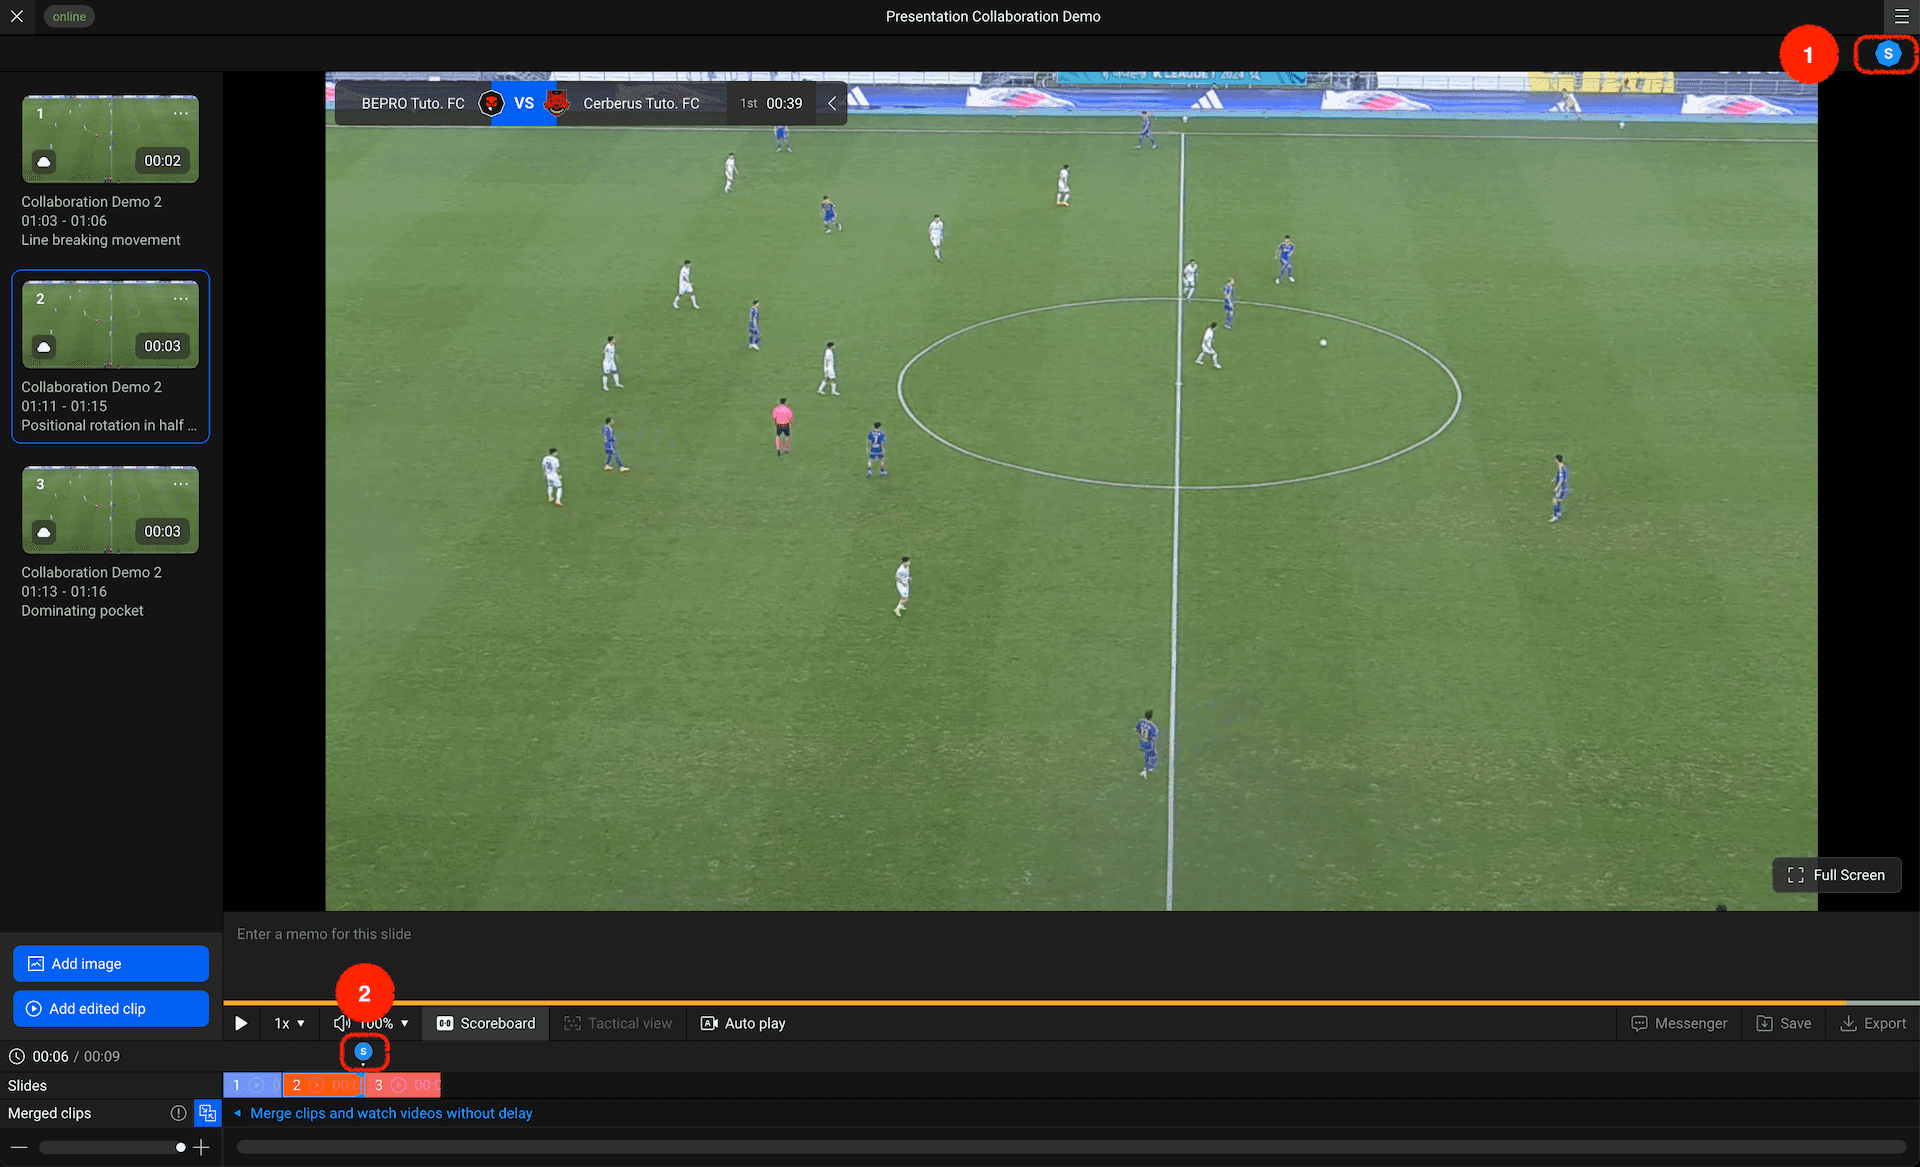The image size is (1920, 1167).
Task: Open the three-dot menu on slide 1
Action: click(180, 113)
